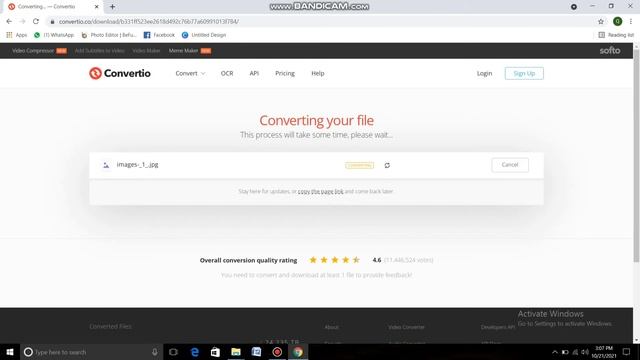Viewport: 640px width, 360px height.
Task: Open Chrome from the taskbar
Action: point(298,352)
